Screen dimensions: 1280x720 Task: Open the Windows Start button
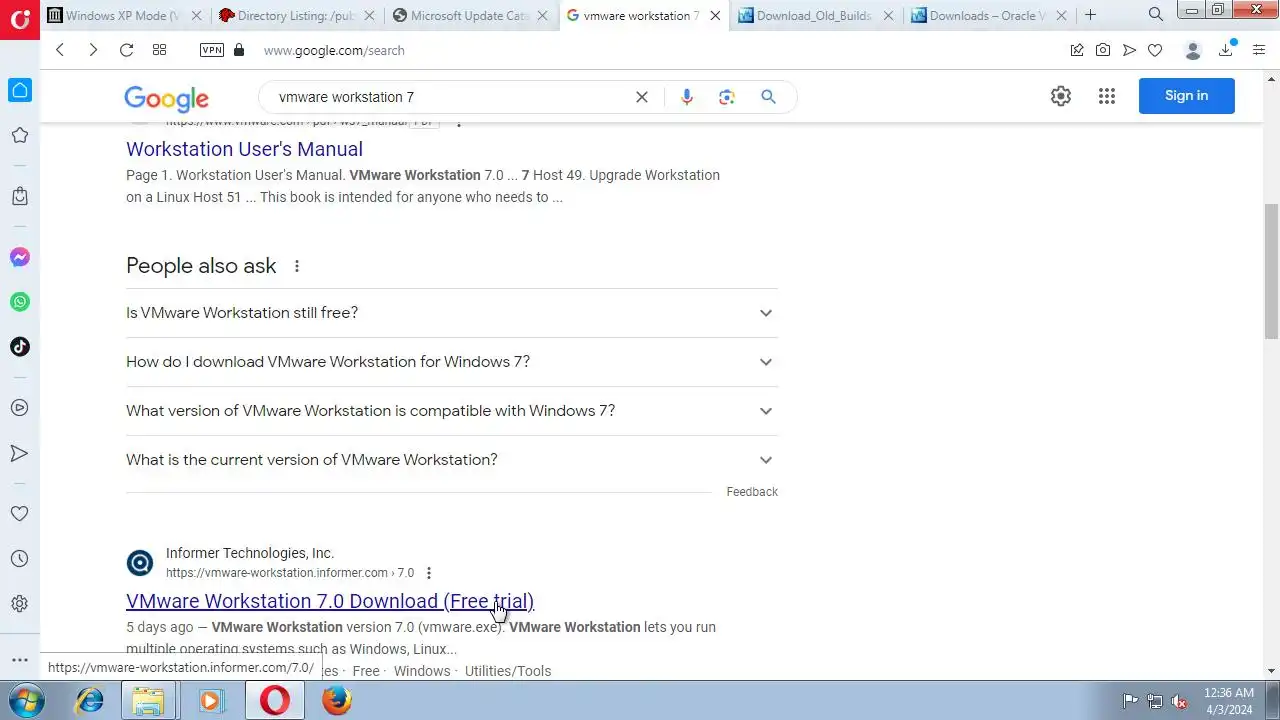(x=25, y=700)
